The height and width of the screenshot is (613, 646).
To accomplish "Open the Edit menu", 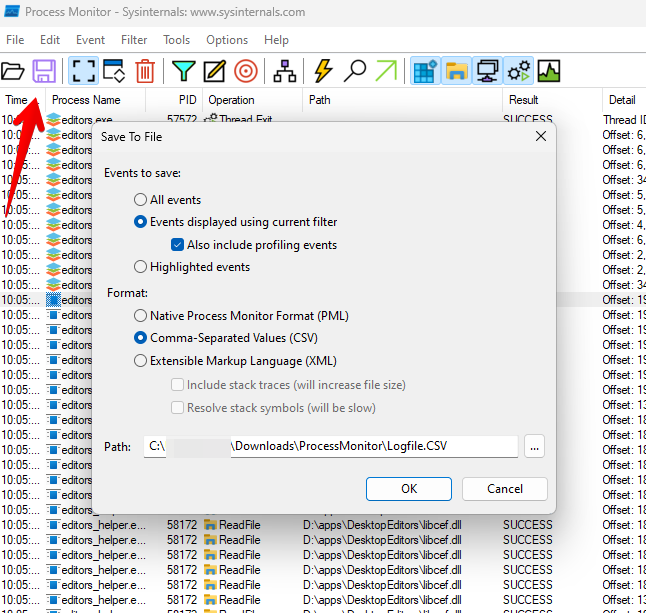I will coord(50,40).
